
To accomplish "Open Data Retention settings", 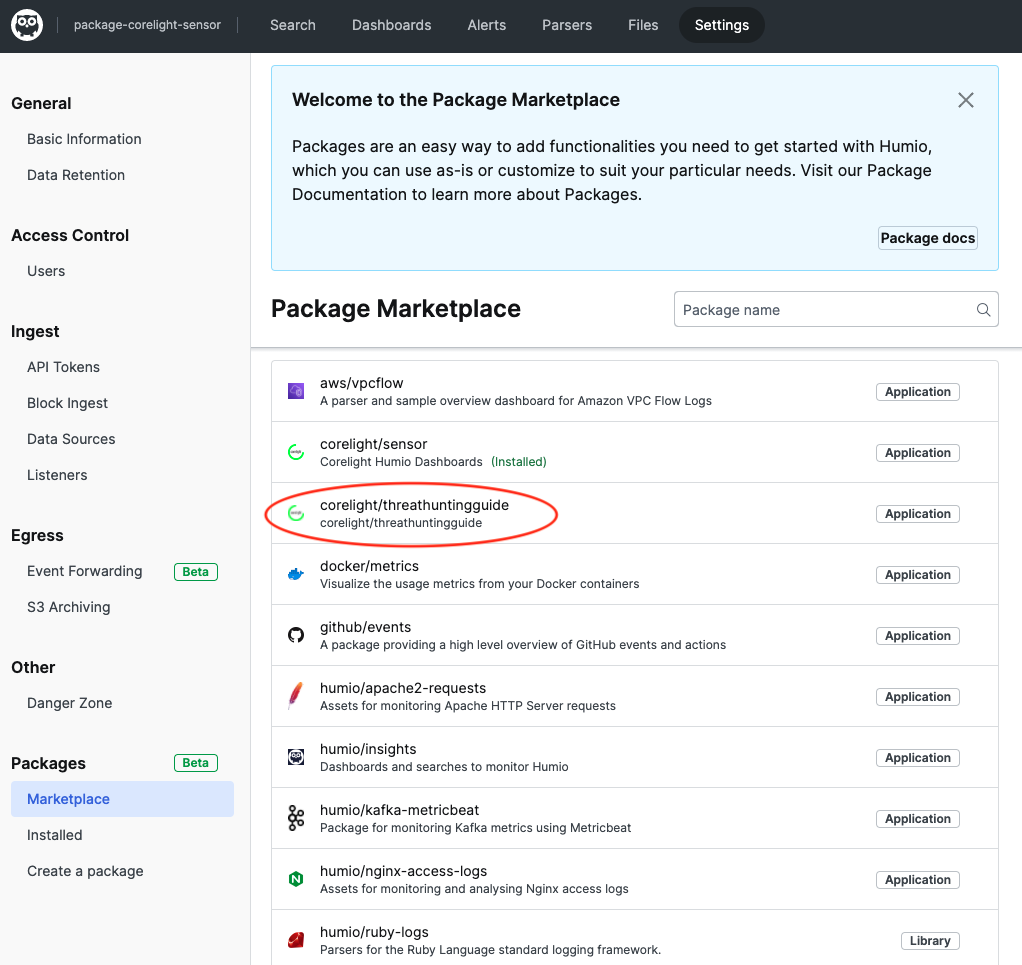I will click(76, 175).
